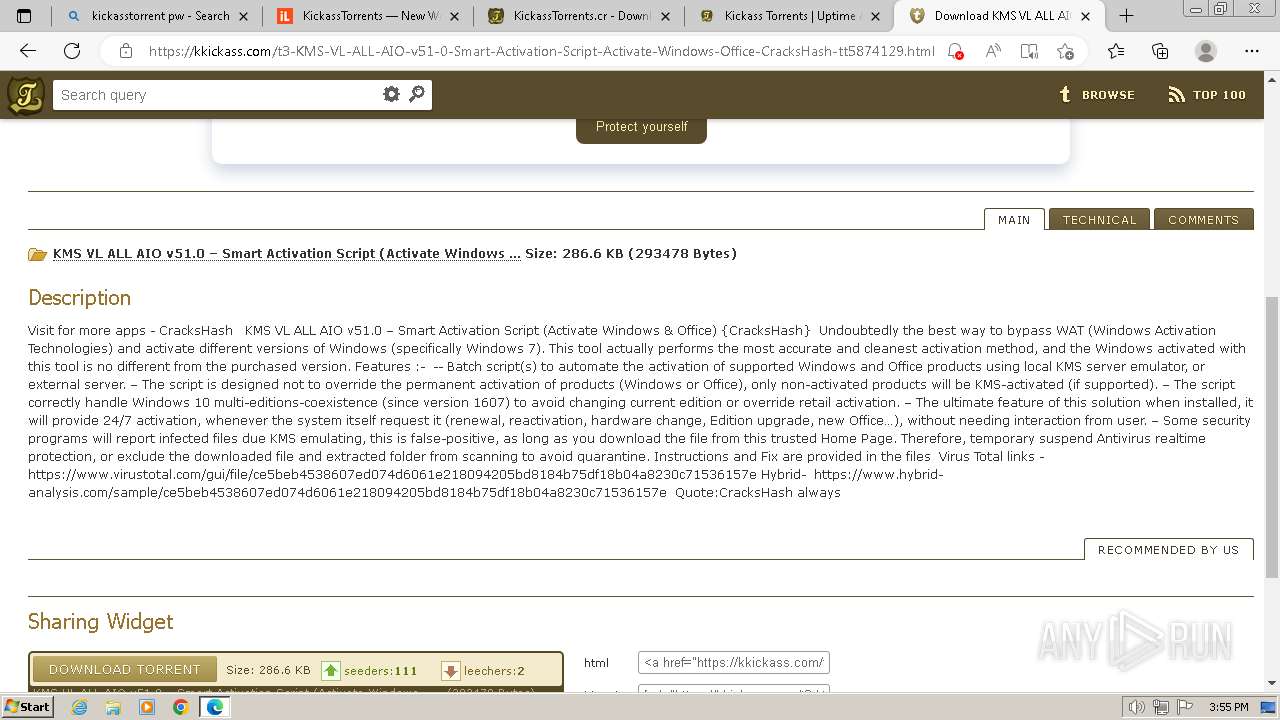Open the media player taskbar icon
Image resolution: width=1280 pixels, height=720 pixels.
tap(147, 707)
